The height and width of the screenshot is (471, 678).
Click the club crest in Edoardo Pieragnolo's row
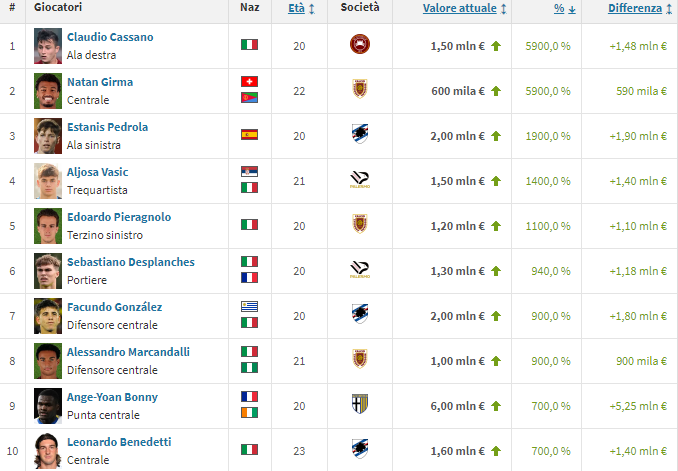359,224
